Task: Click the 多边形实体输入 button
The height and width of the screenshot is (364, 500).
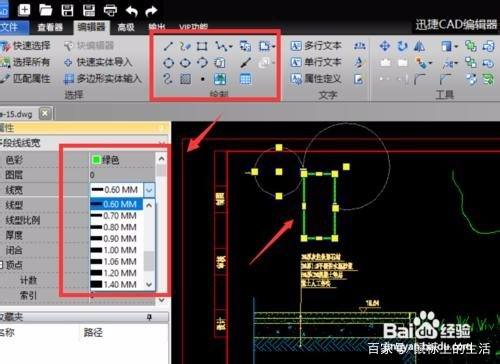Action: (x=103, y=79)
